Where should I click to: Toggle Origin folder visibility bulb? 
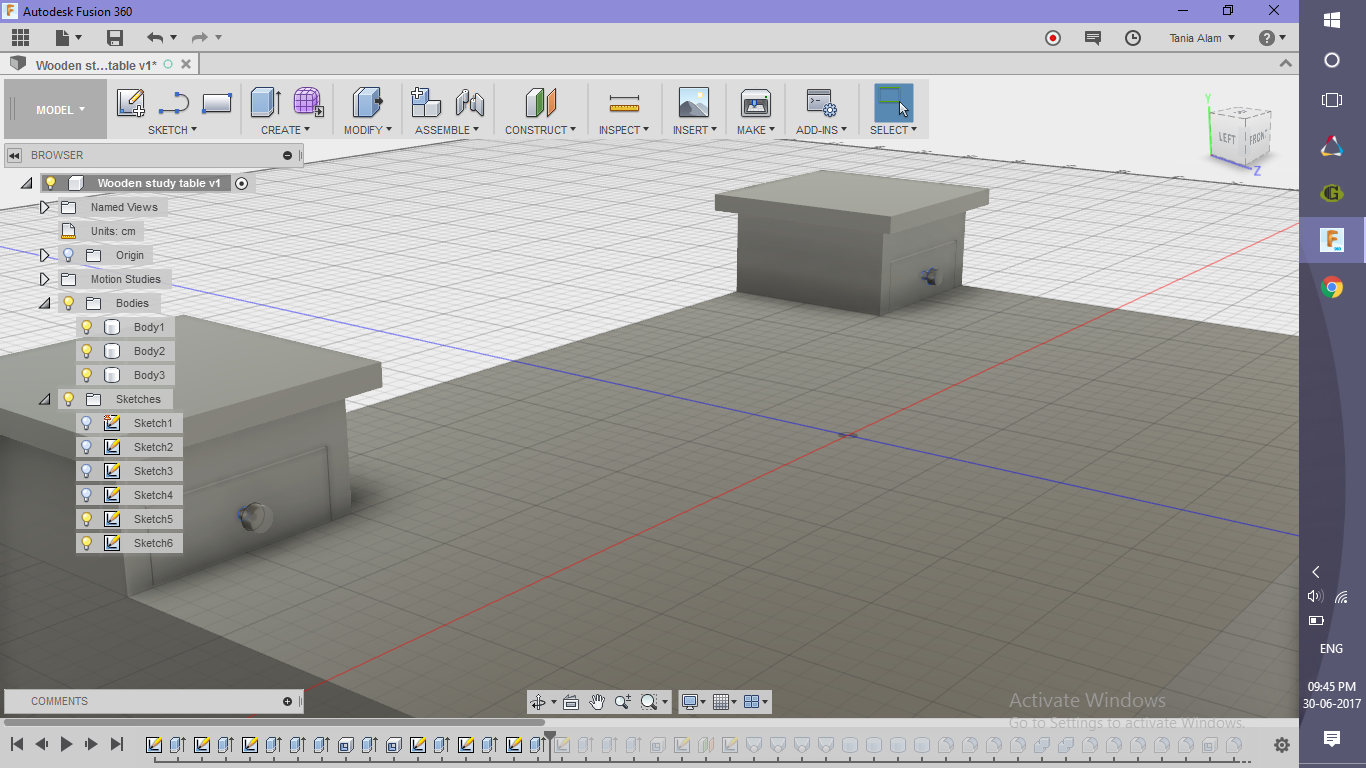coord(68,255)
